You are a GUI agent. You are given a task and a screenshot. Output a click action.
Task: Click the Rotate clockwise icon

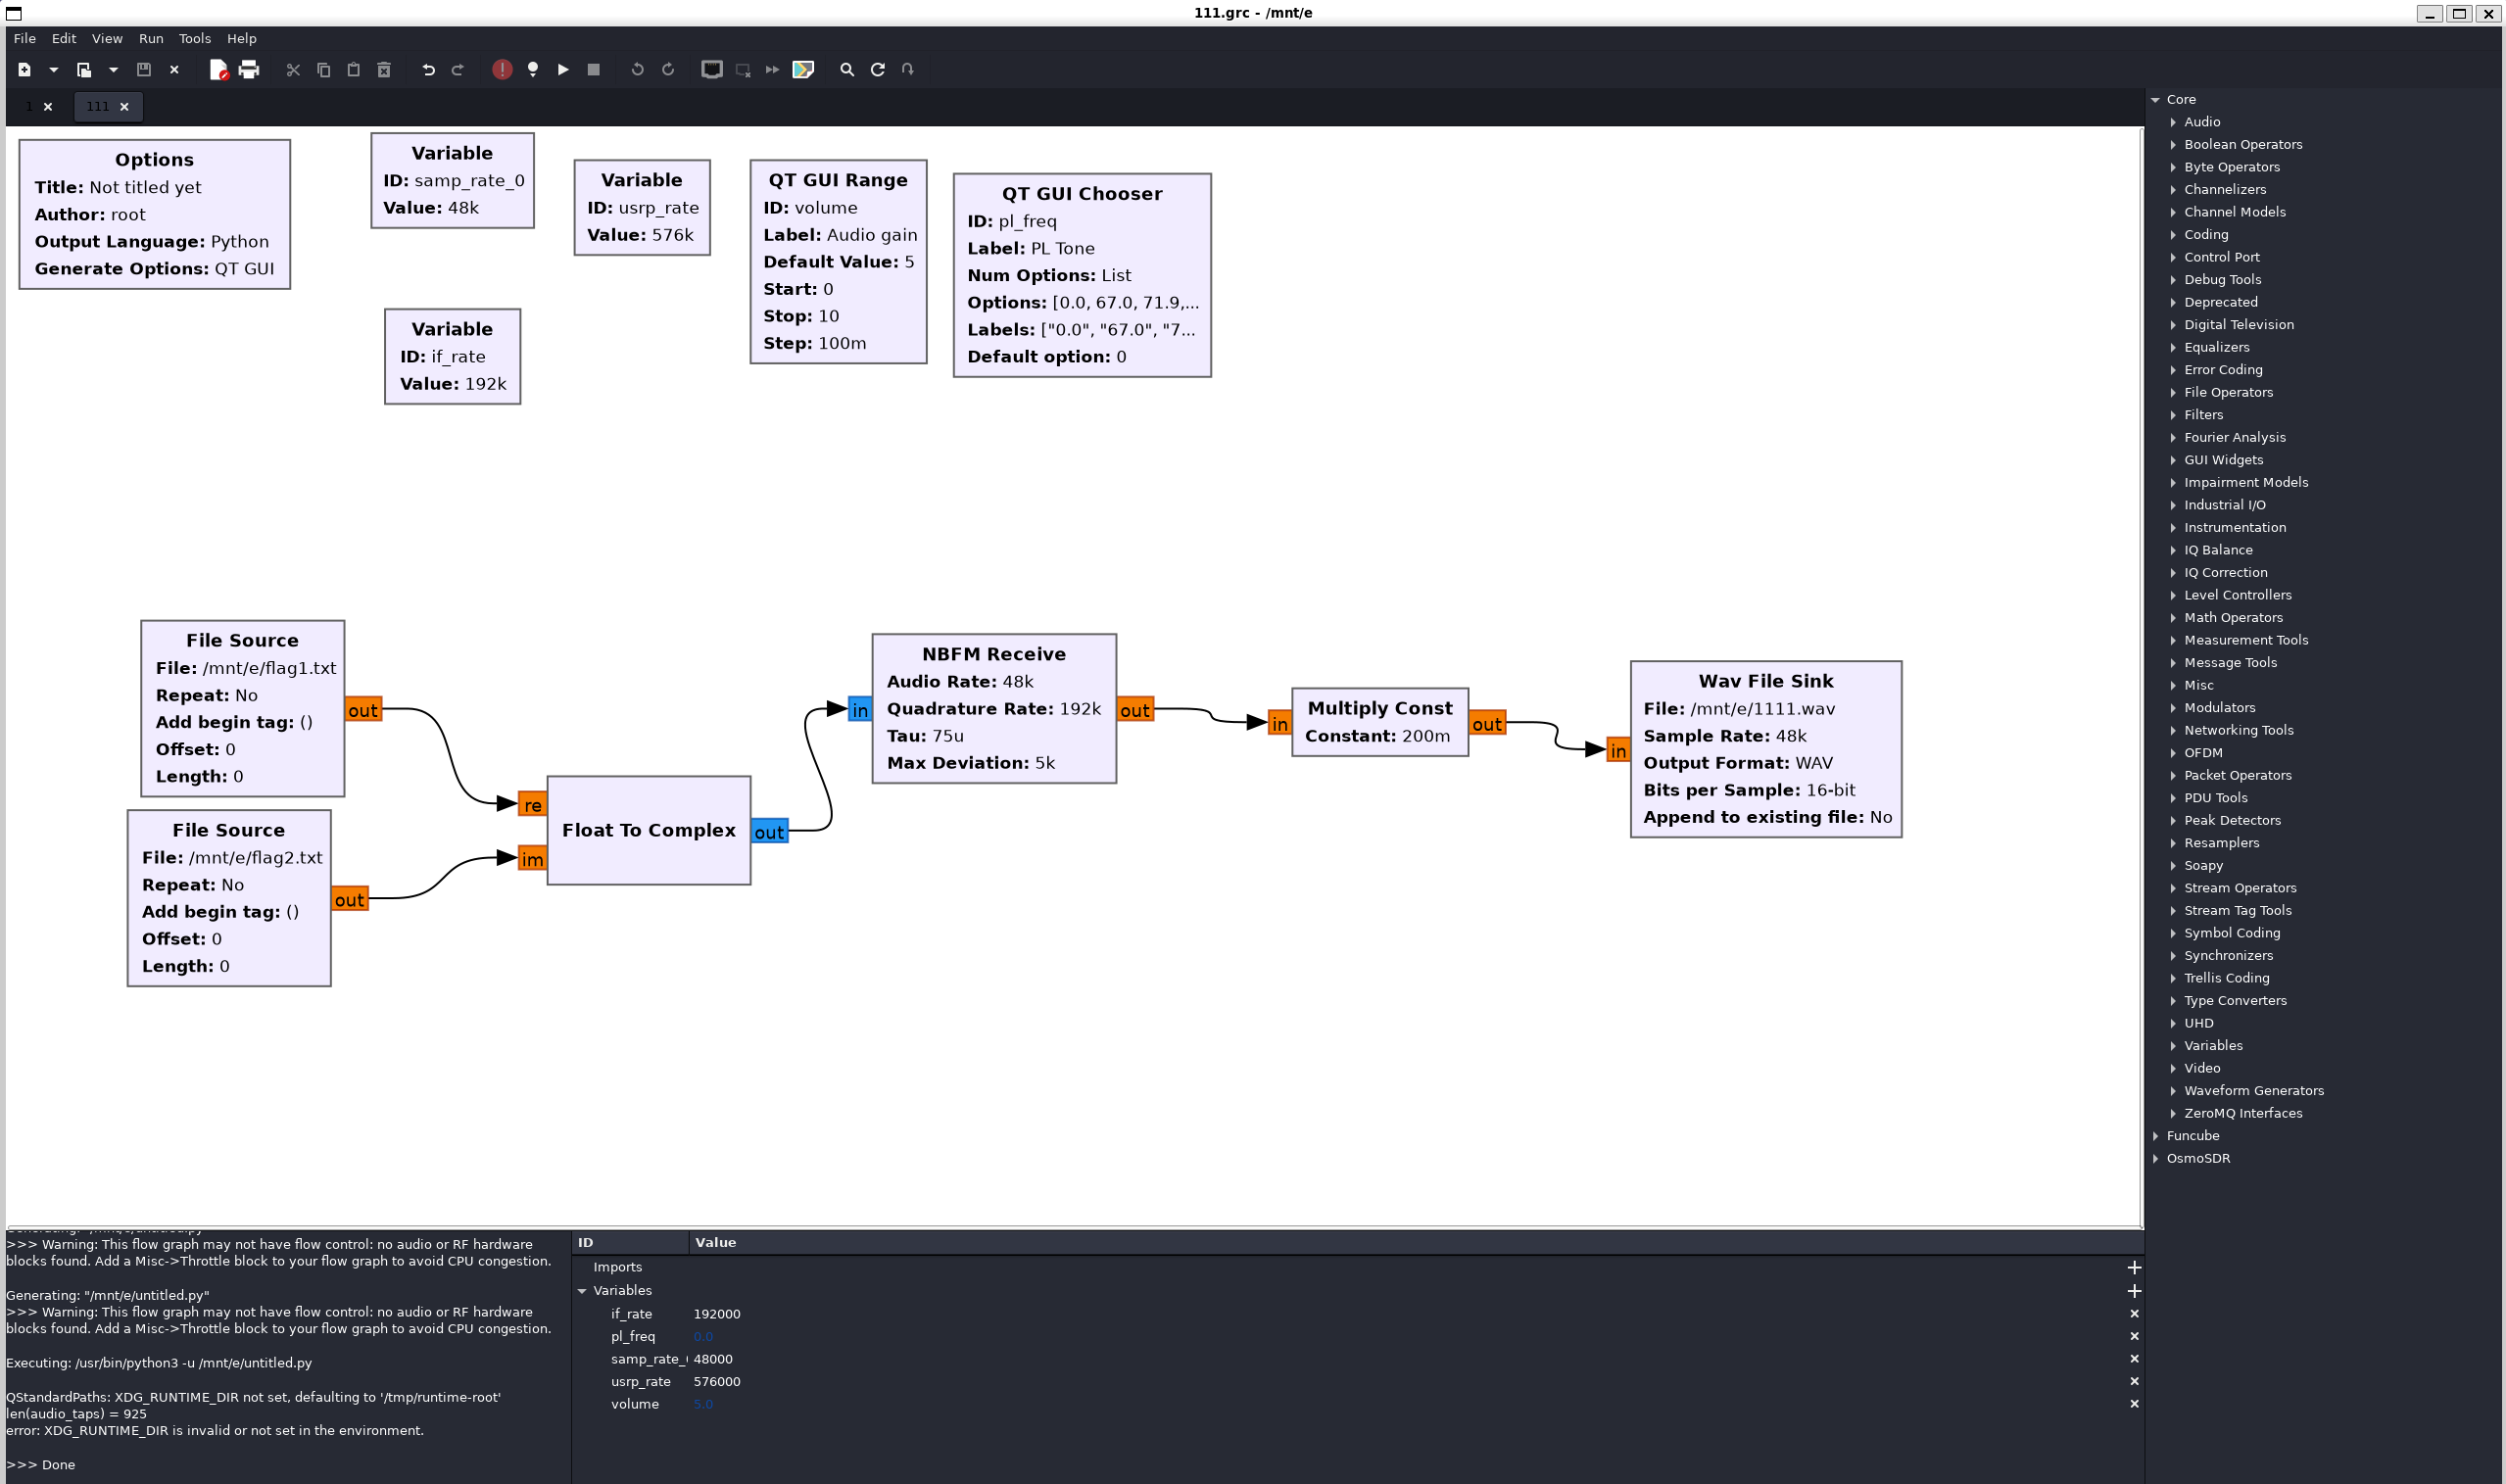tap(668, 69)
